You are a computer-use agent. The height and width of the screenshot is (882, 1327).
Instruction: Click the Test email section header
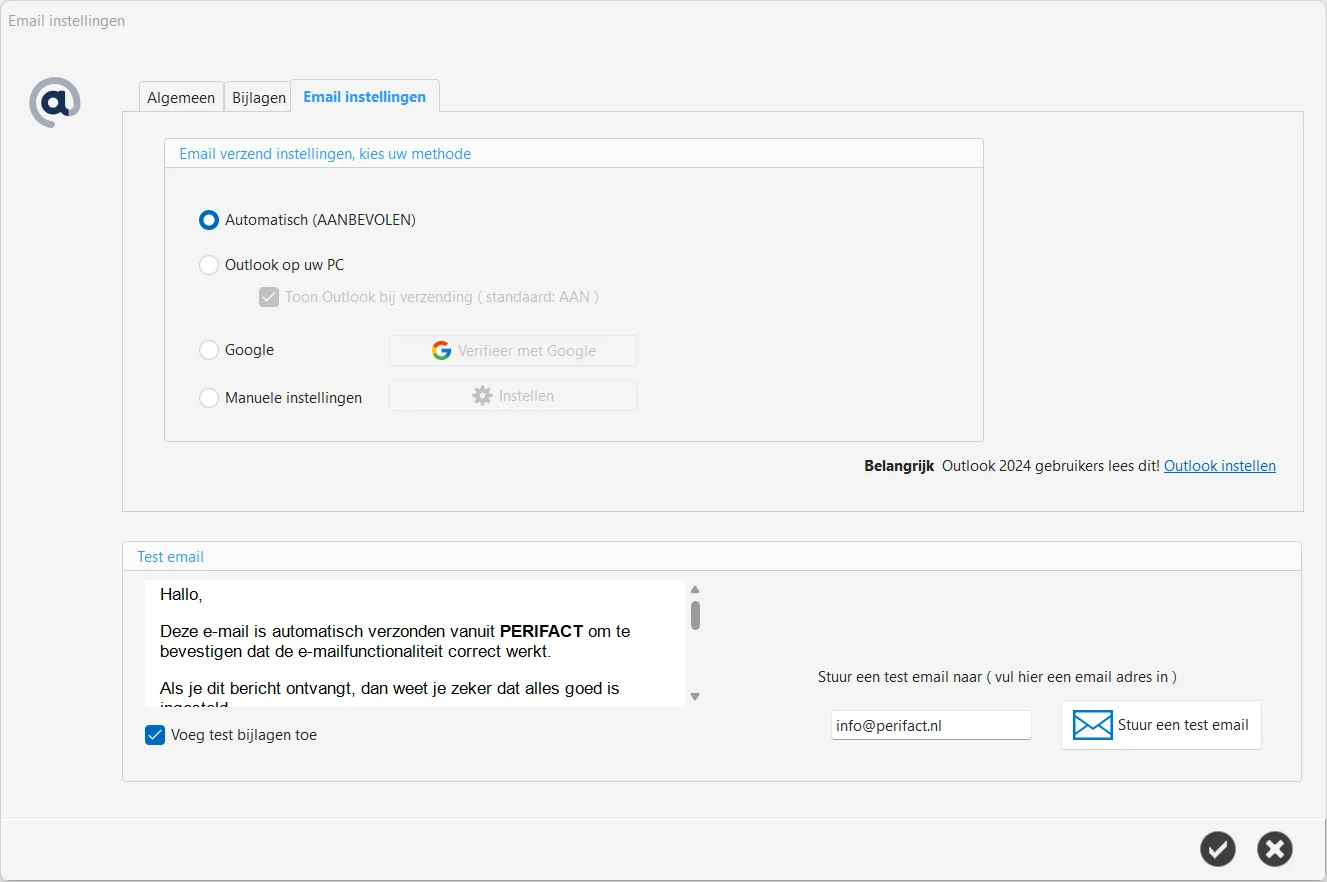click(x=171, y=557)
